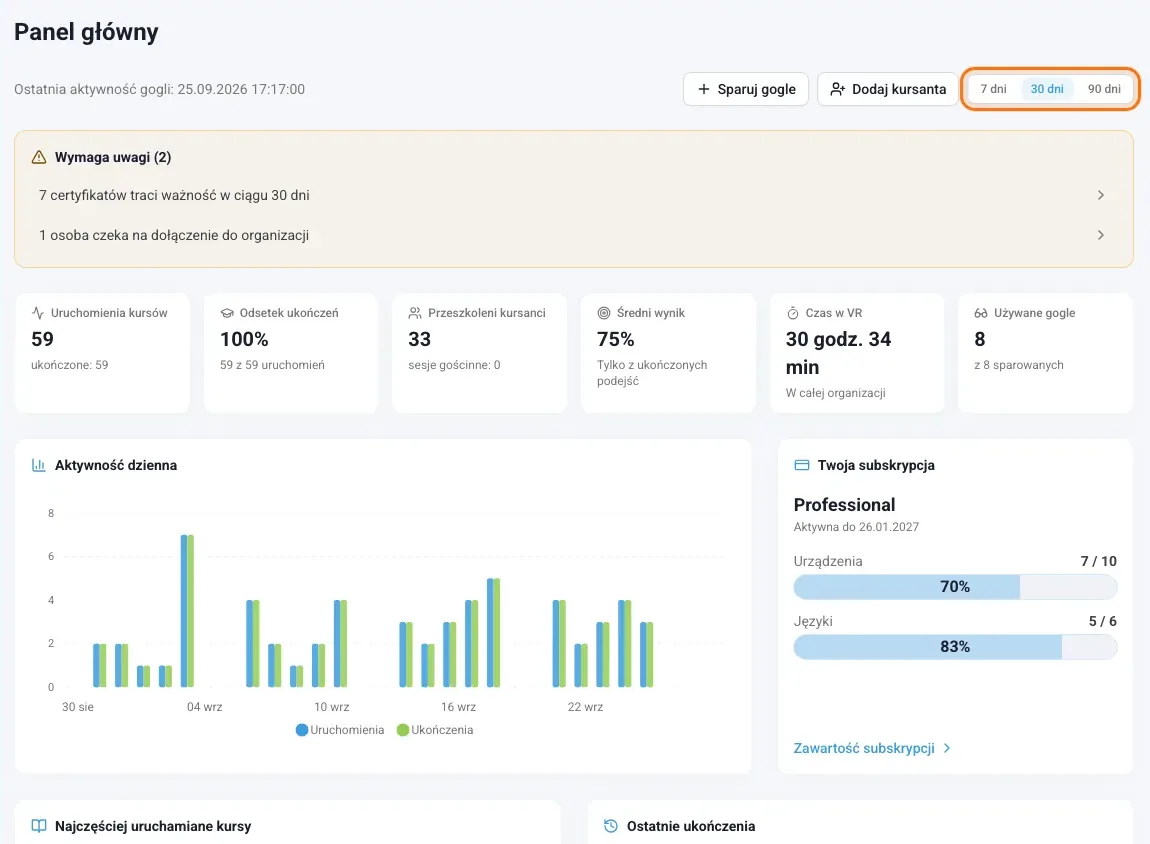The width and height of the screenshot is (1150, 844).
Task: Click the history clock icon by Ostatnie ukończenia
Action: coord(610,826)
